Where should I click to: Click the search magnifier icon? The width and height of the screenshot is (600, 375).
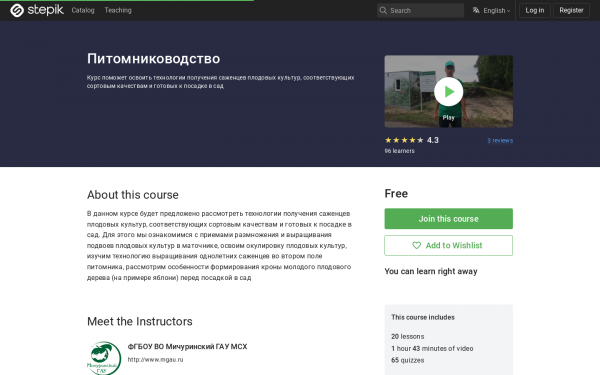tap(383, 10)
